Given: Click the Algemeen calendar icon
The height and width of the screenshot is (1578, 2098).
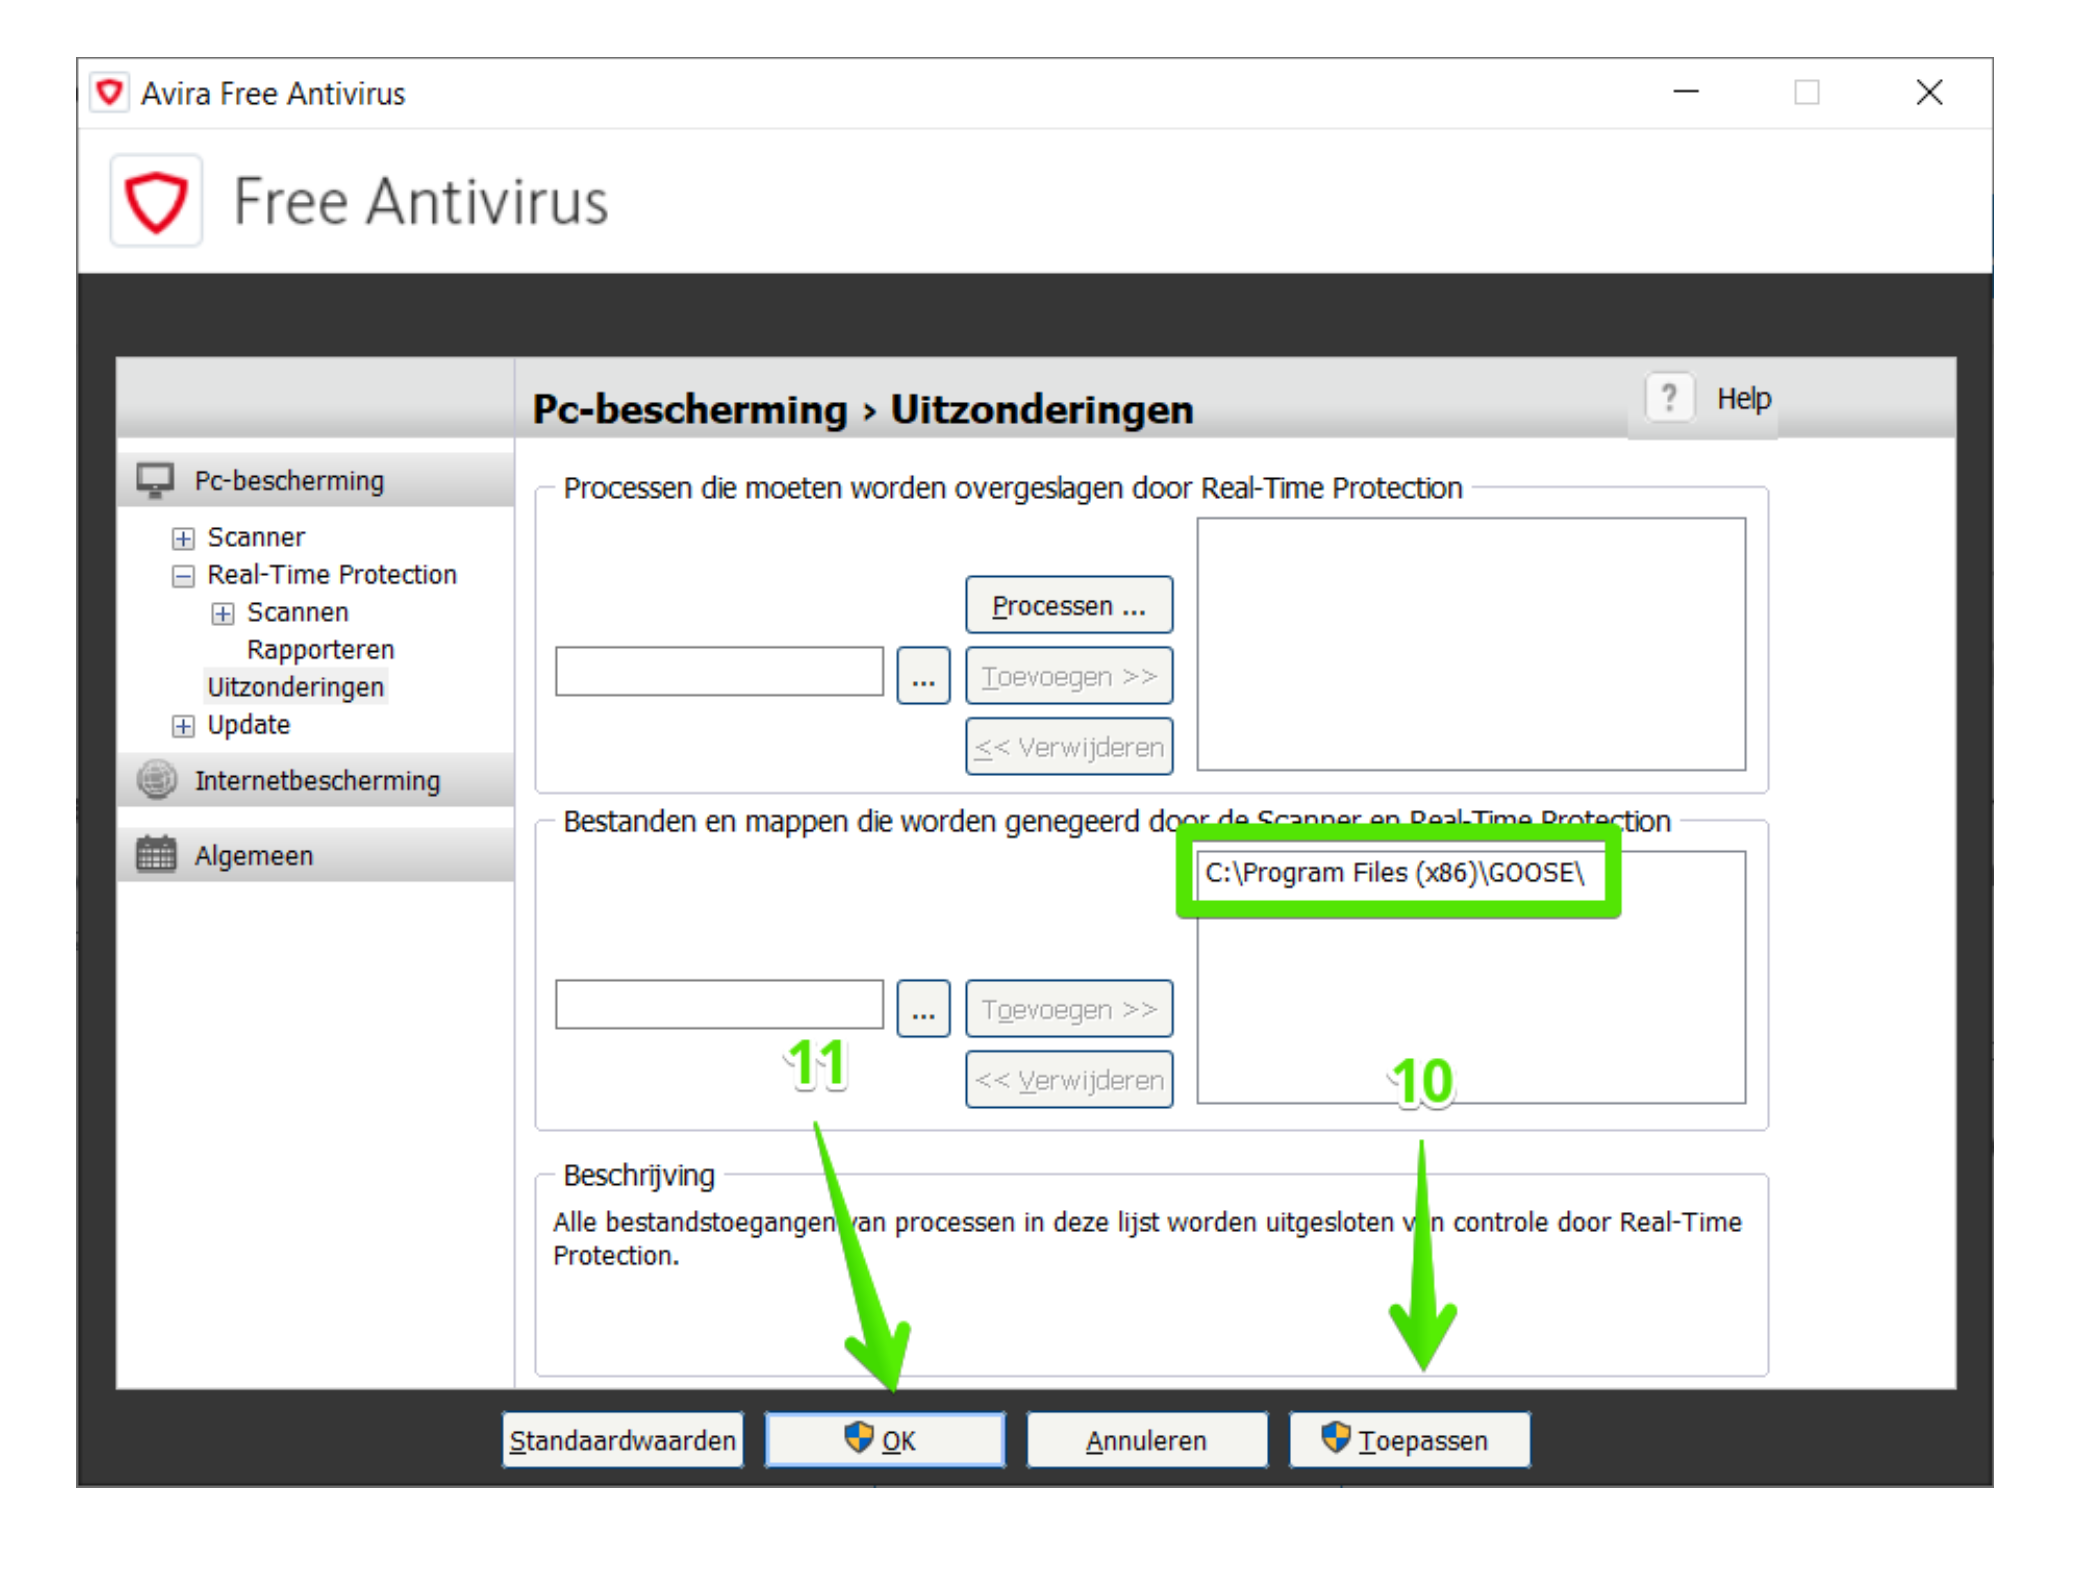Looking at the screenshot, I should [156, 855].
